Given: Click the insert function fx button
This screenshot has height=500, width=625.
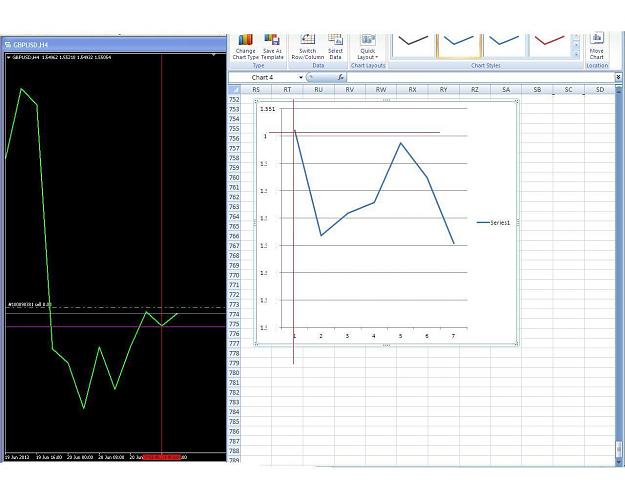Looking at the screenshot, I should (x=340, y=77).
